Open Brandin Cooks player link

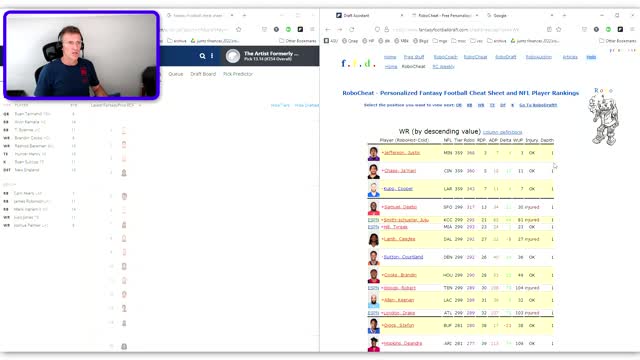click(x=400, y=275)
